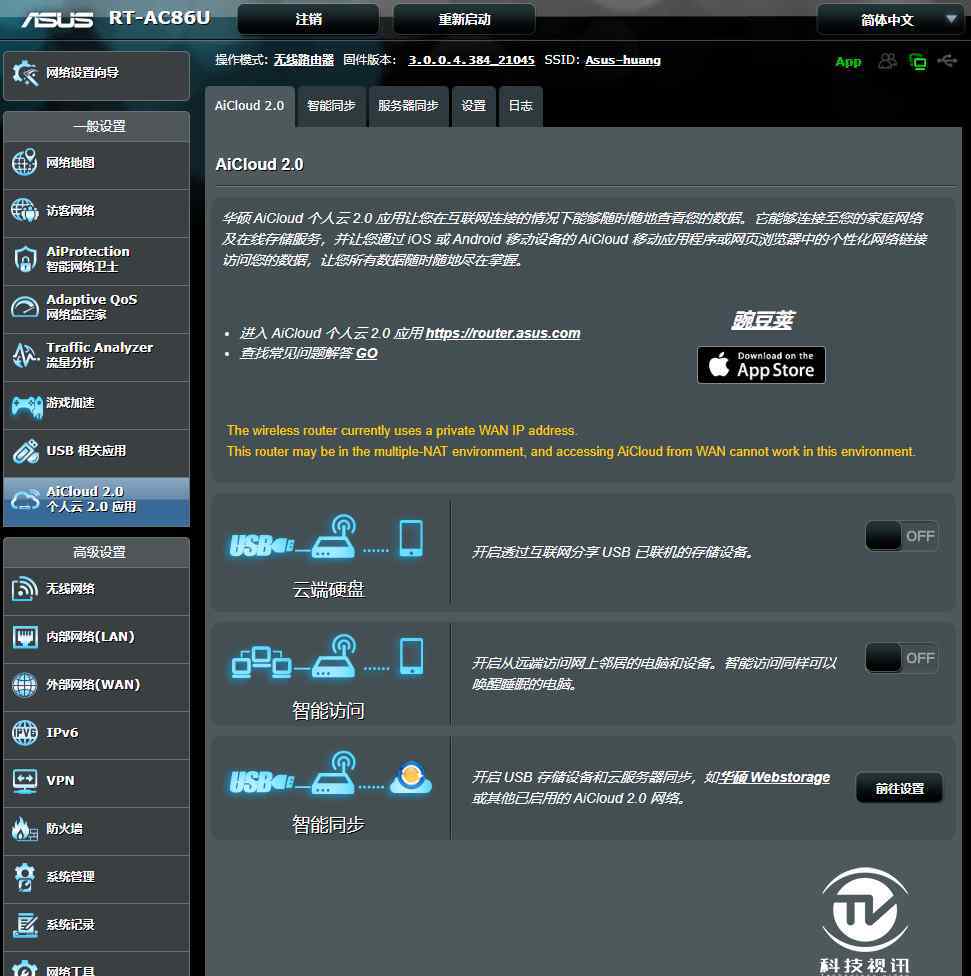This screenshot has width=971, height=976.
Task: Open the 网络设置向导 setup wizard icon
Action: coord(25,73)
